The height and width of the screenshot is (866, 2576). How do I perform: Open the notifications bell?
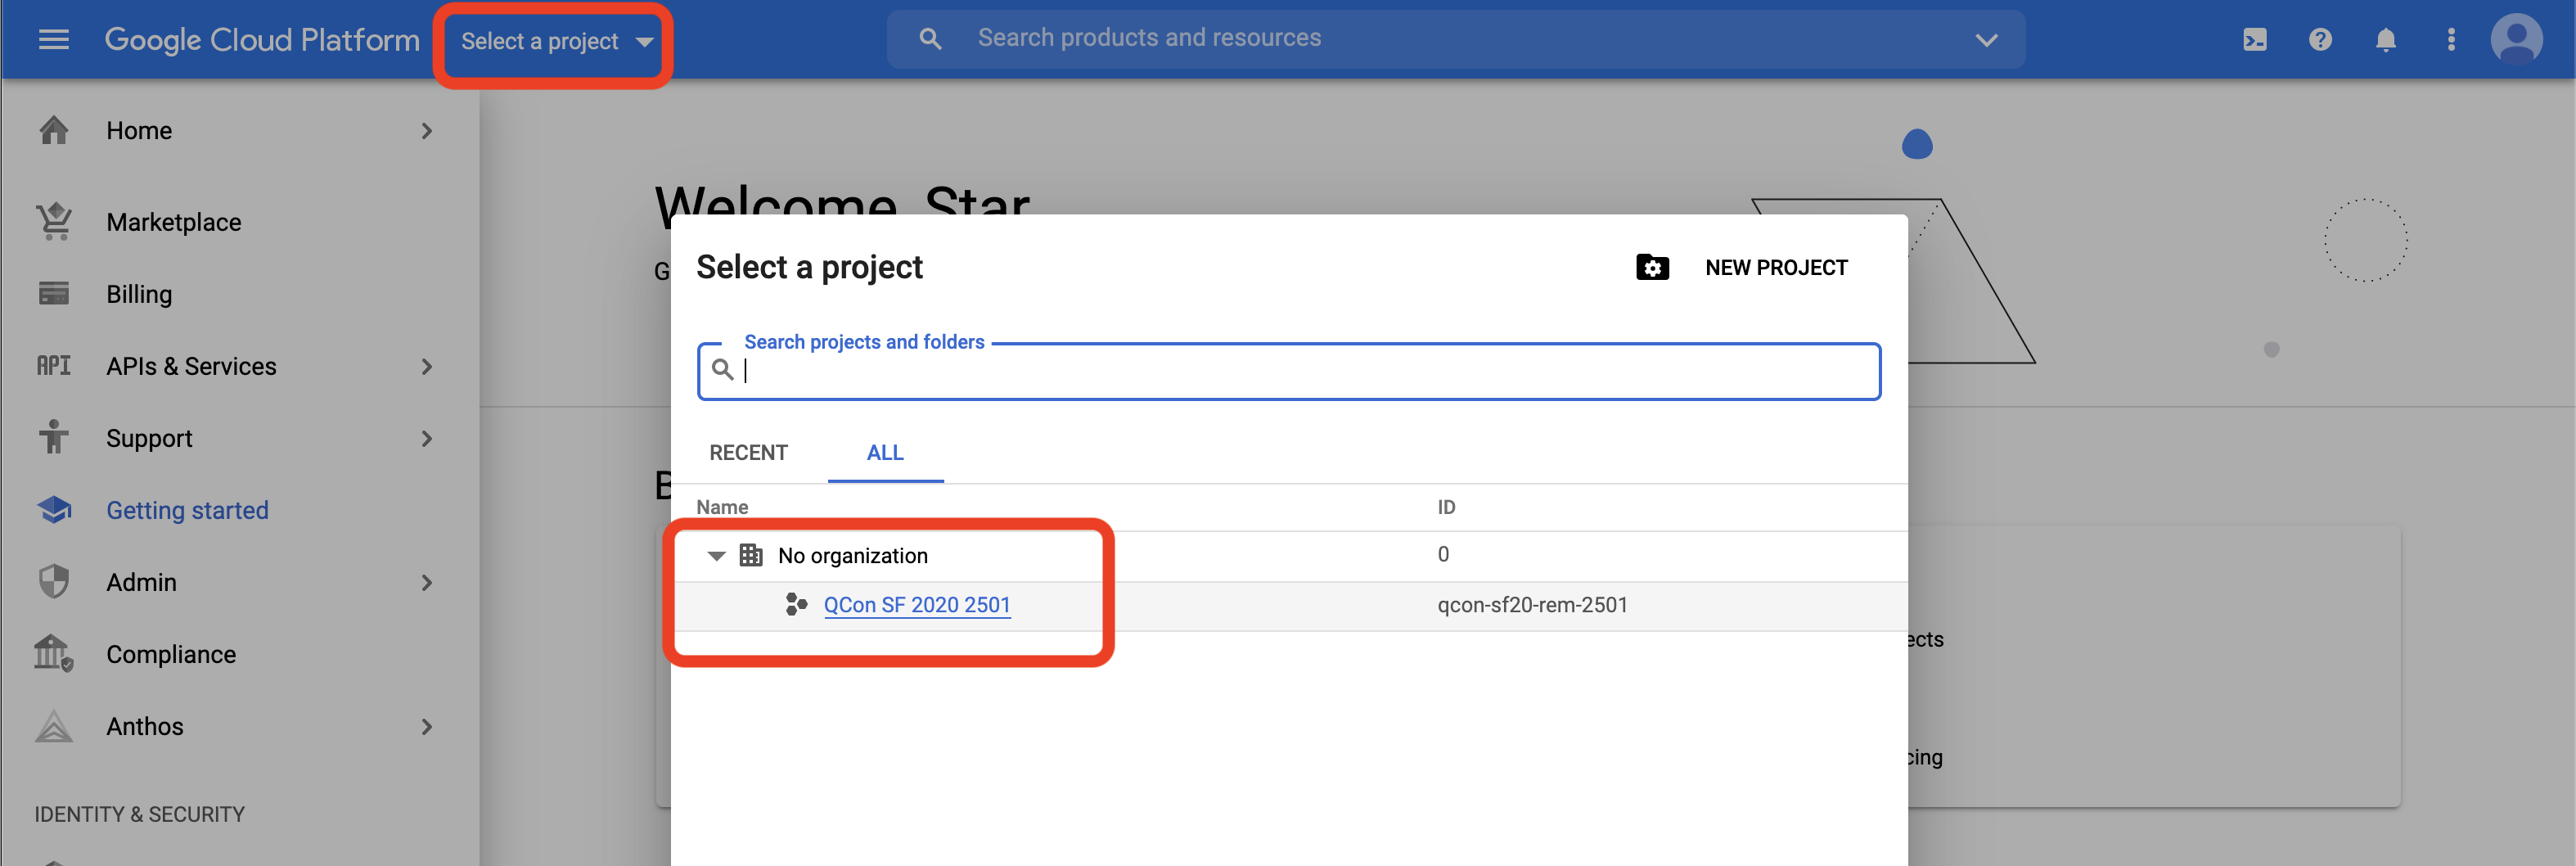[2386, 40]
